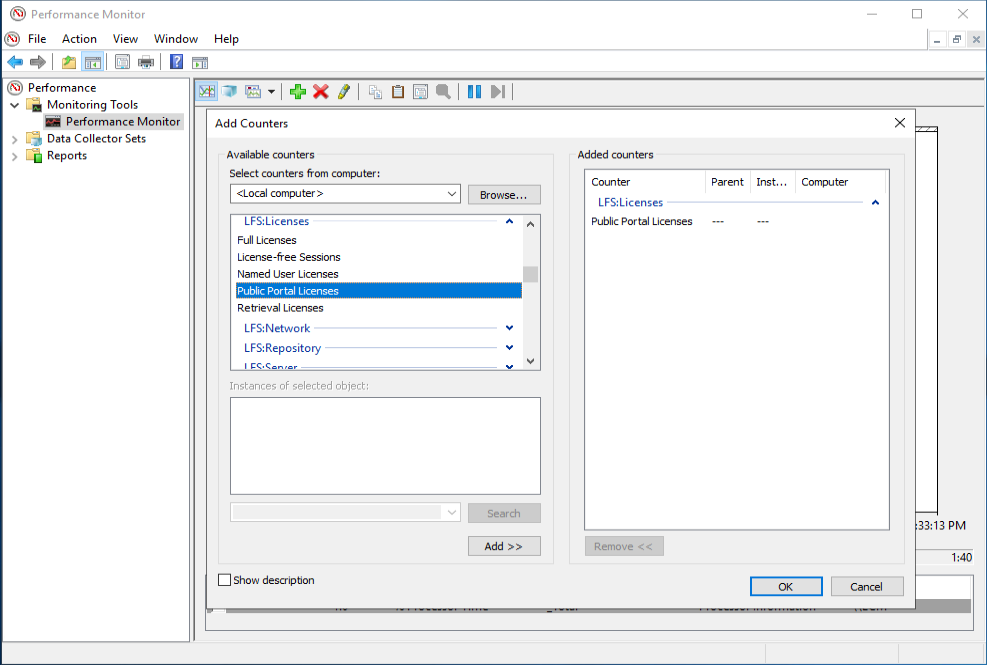Click the Inst... column header

(x=772, y=181)
